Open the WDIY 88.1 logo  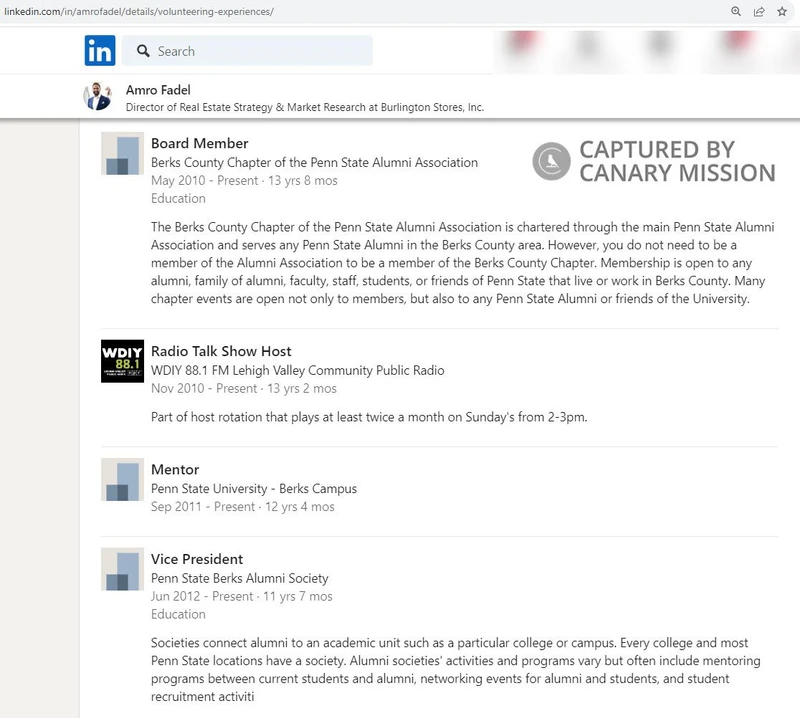click(x=122, y=361)
